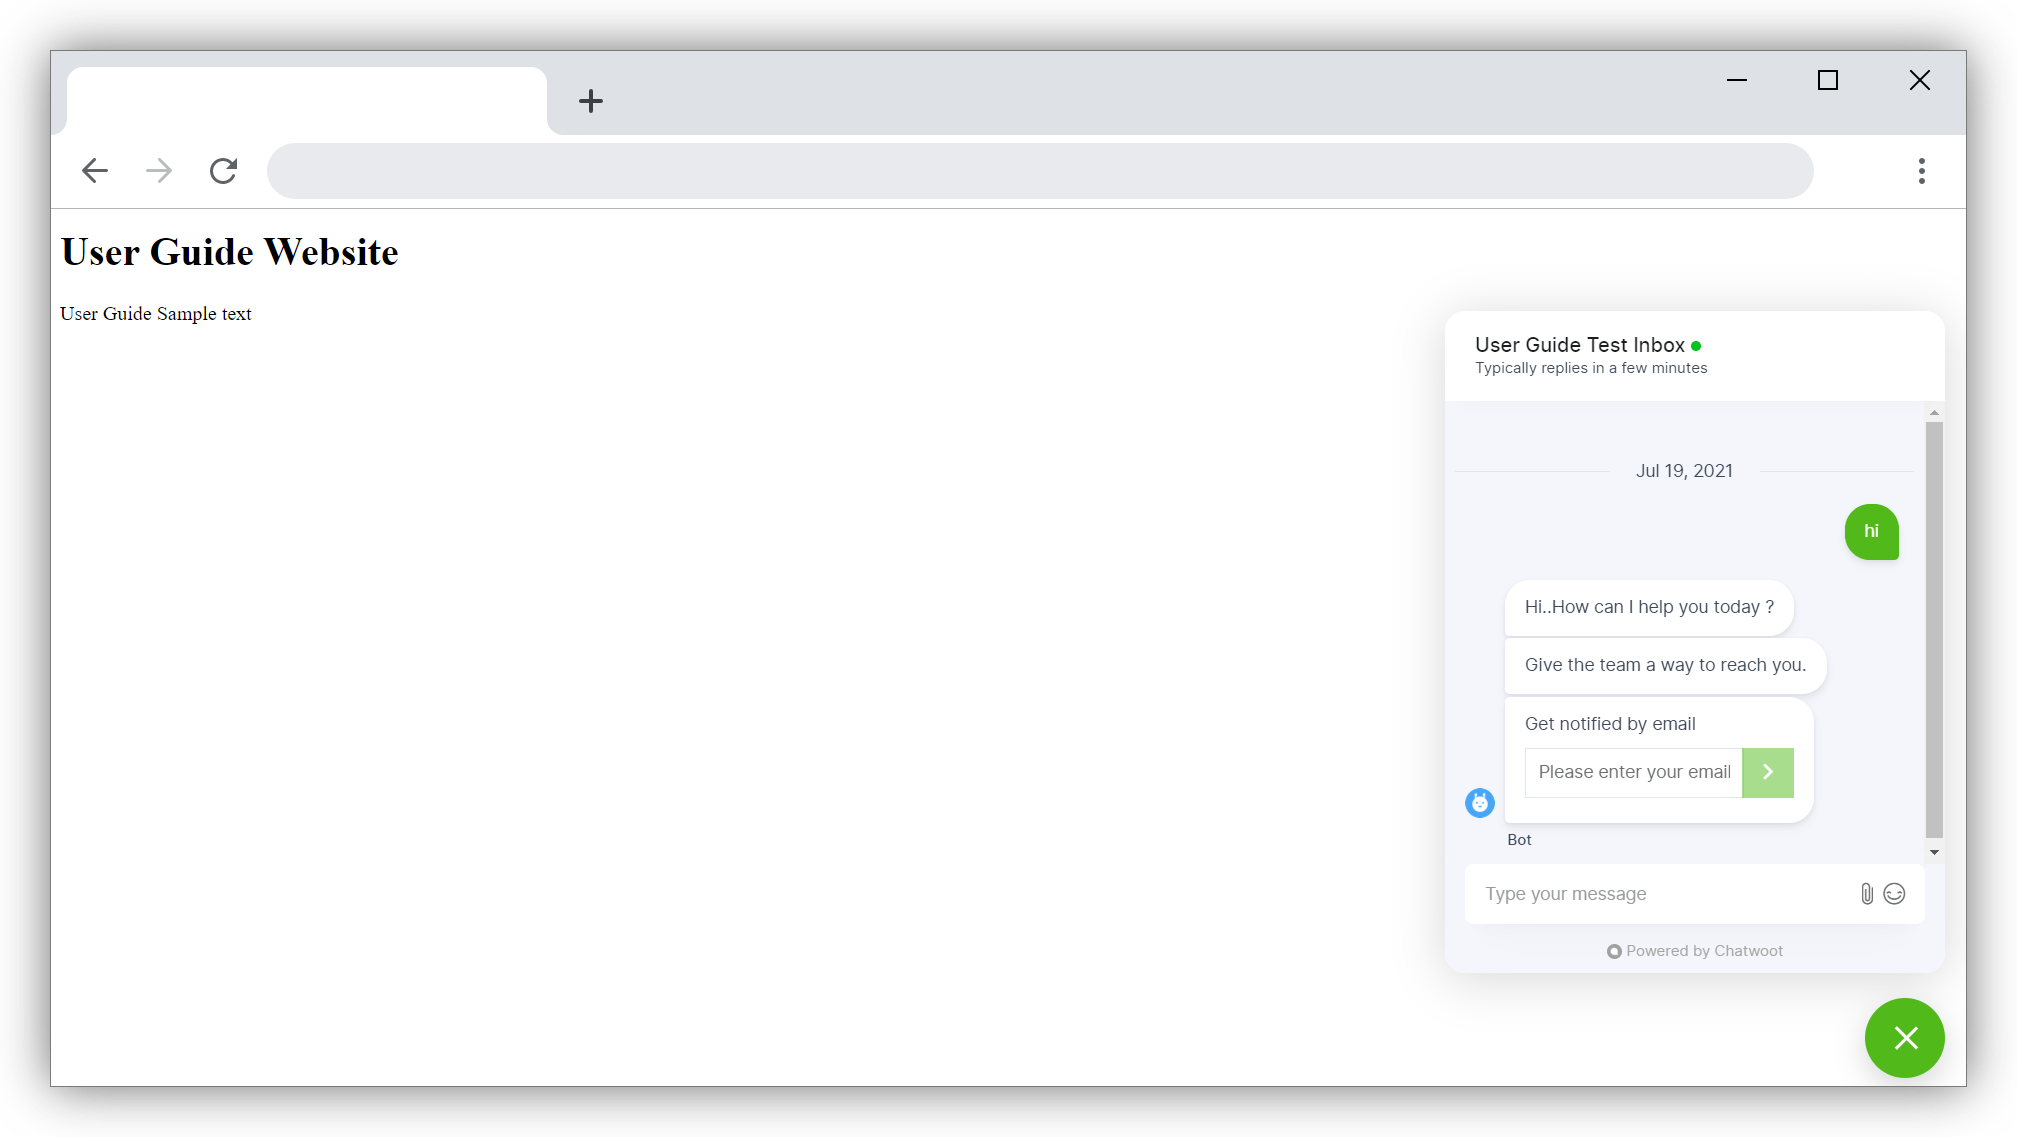Click the bot avatar icon
Screen dimensions: 2017x1137
[1481, 803]
